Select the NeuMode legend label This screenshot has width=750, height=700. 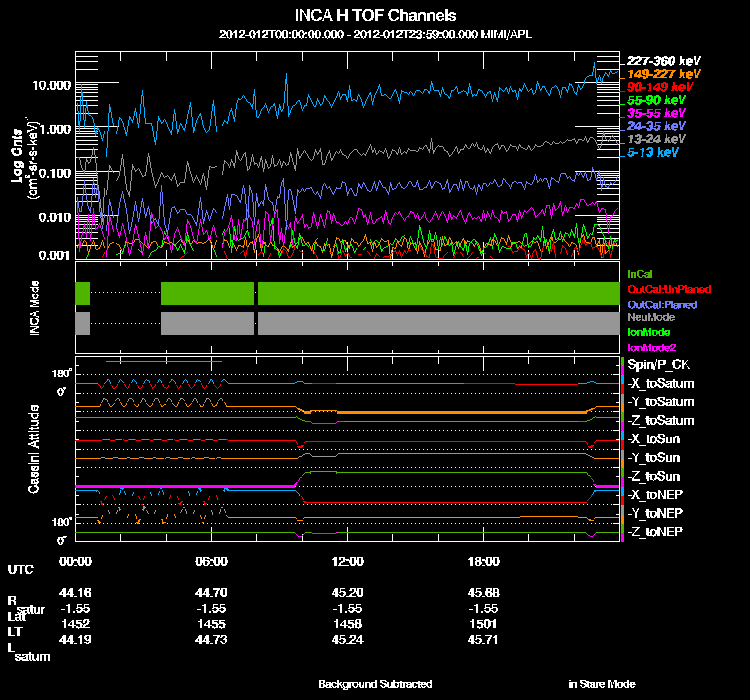click(x=649, y=318)
